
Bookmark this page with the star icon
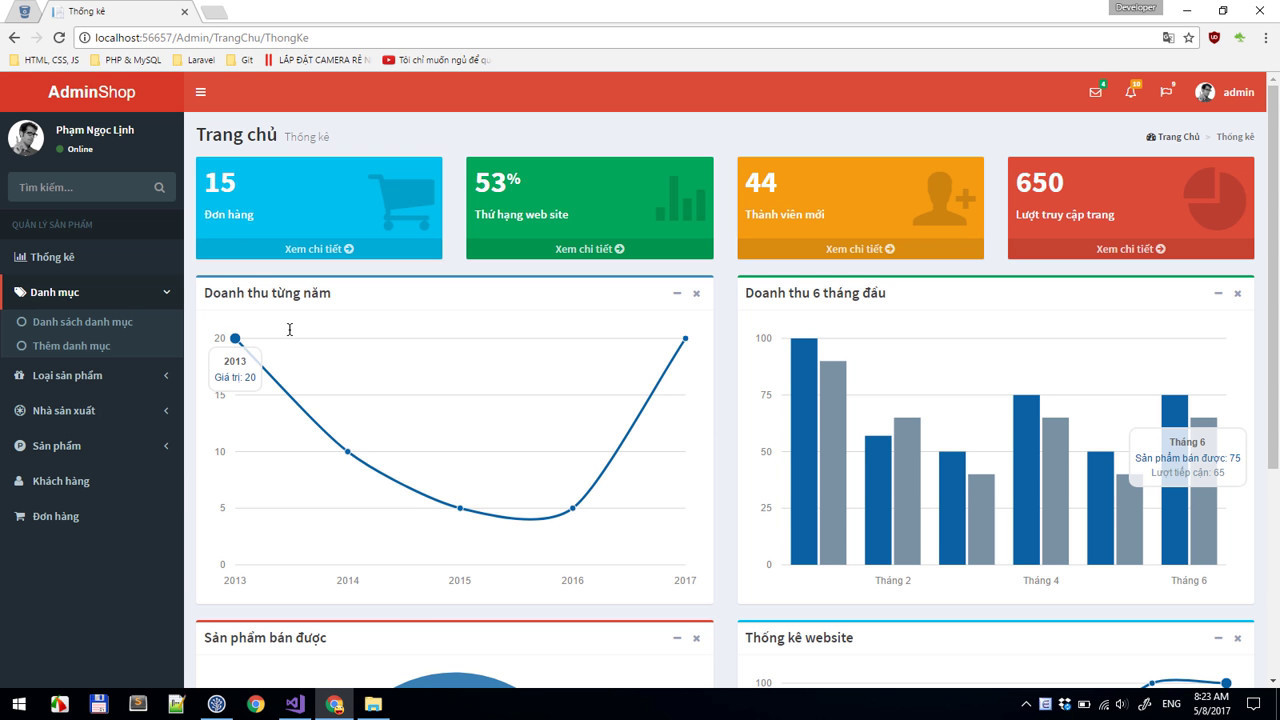[1189, 37]
